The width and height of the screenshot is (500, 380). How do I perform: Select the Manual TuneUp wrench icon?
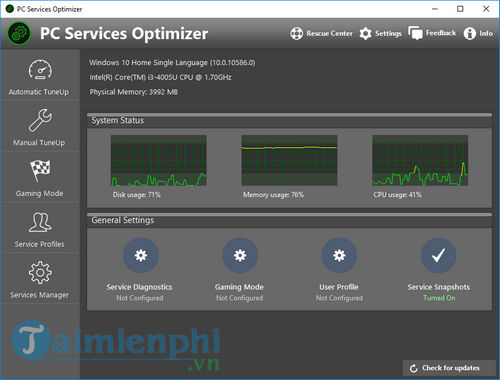(40, 120)
